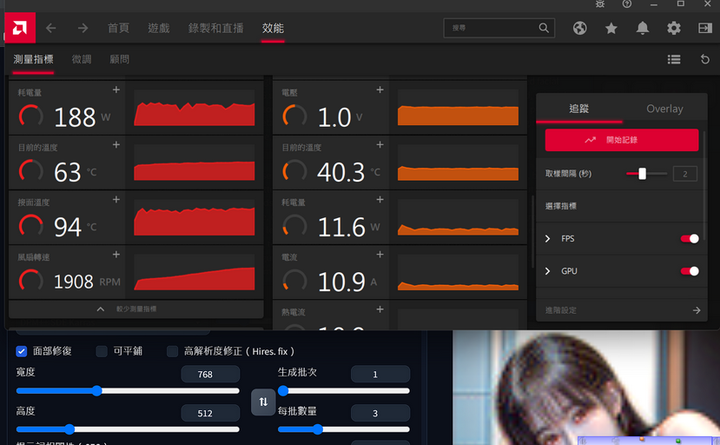Image resolution: width=720 pixels, height=445 pixels.
Task: Open the 首頁 tab
Action: tap(118, 28)
